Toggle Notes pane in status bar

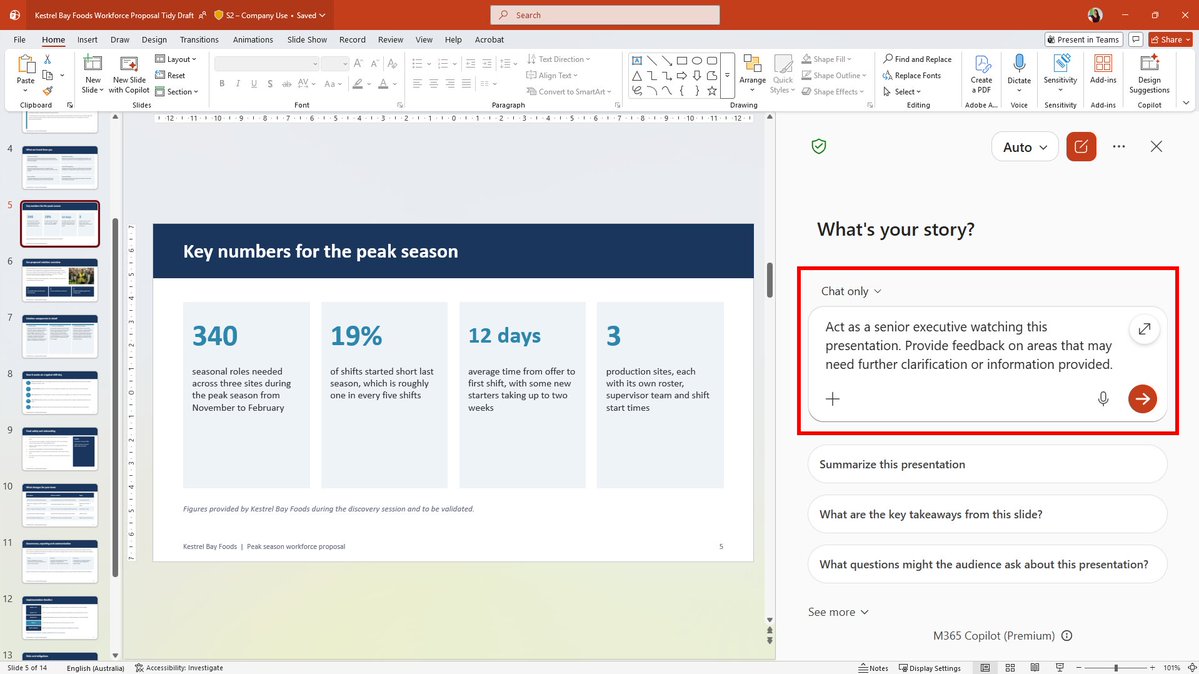[x=873, y=668]
